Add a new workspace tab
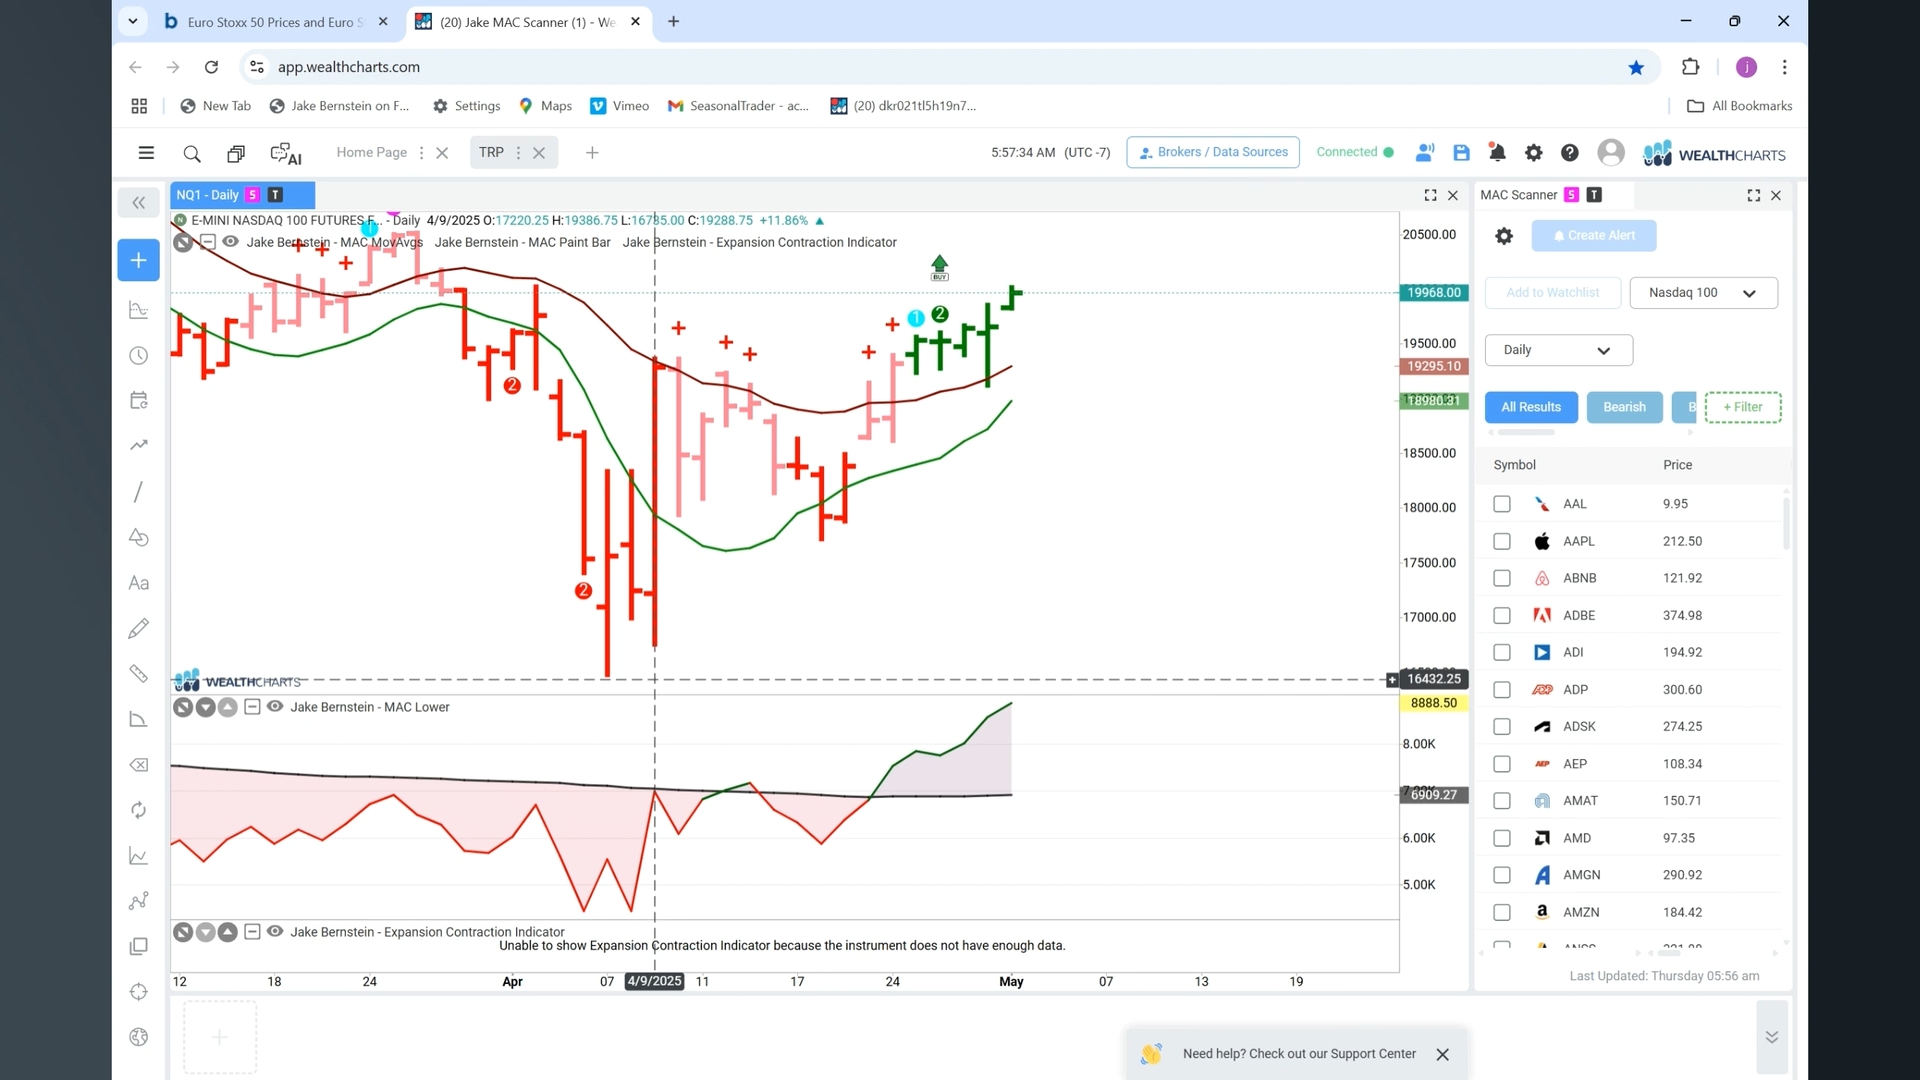This screenshot has height=1080, width=1920. point(592,153)
